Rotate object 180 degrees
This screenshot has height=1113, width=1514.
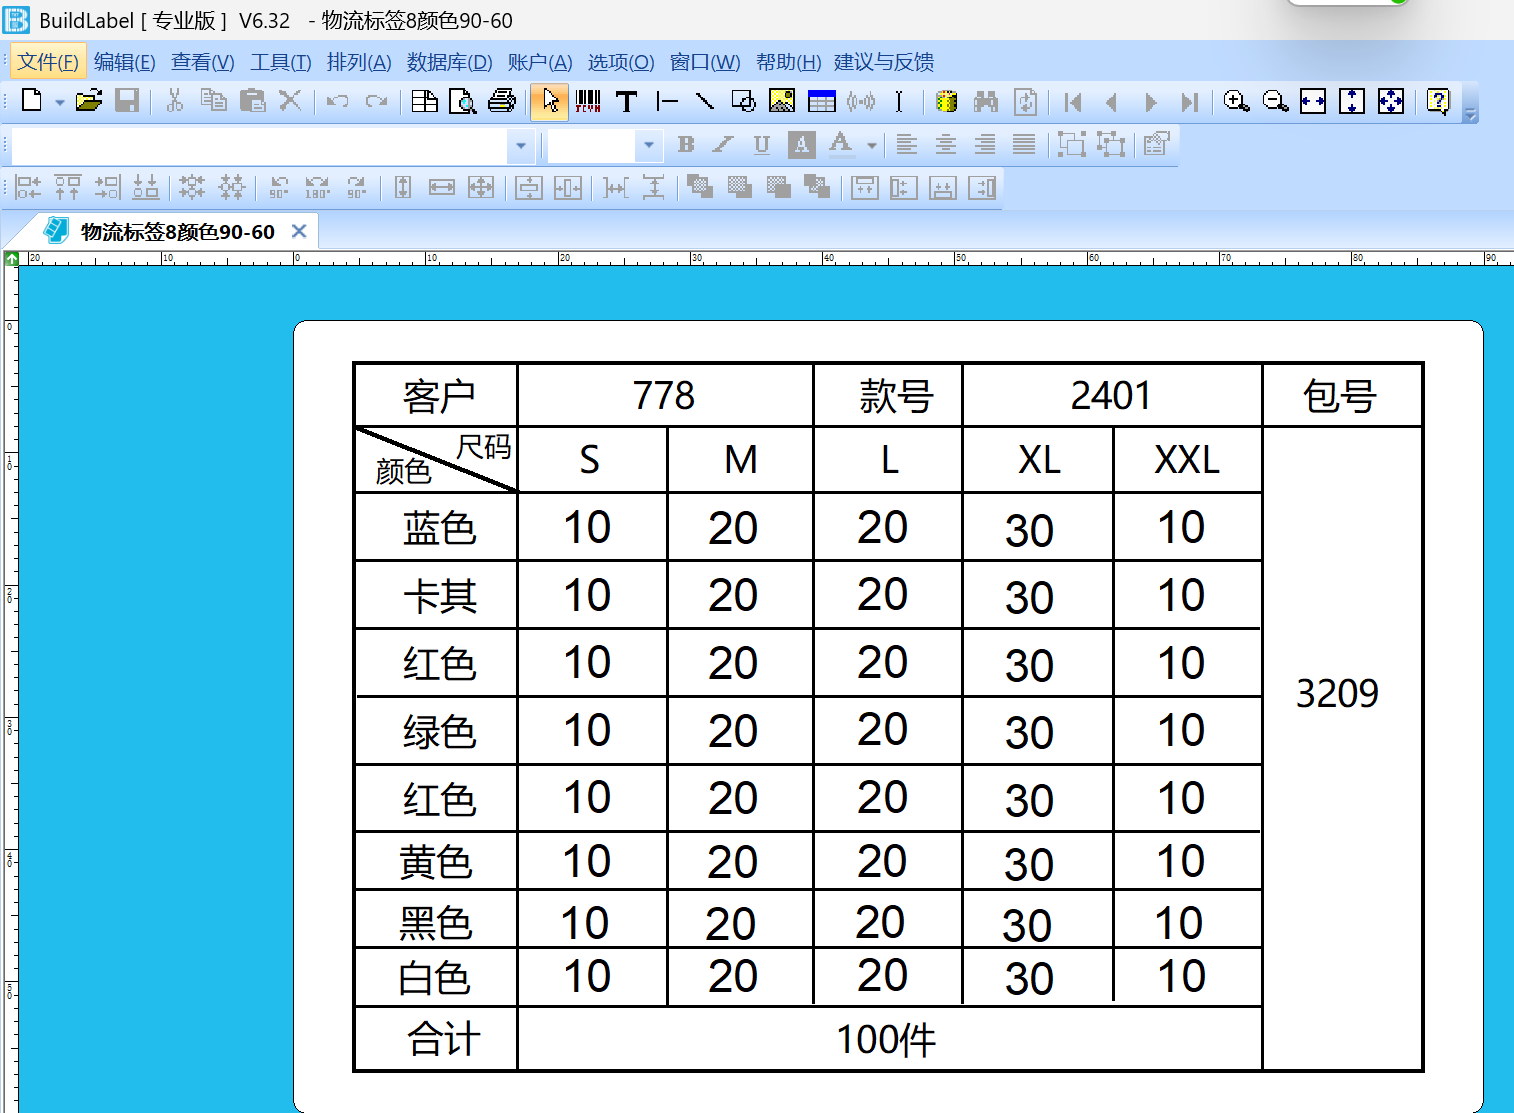point(317,187)
